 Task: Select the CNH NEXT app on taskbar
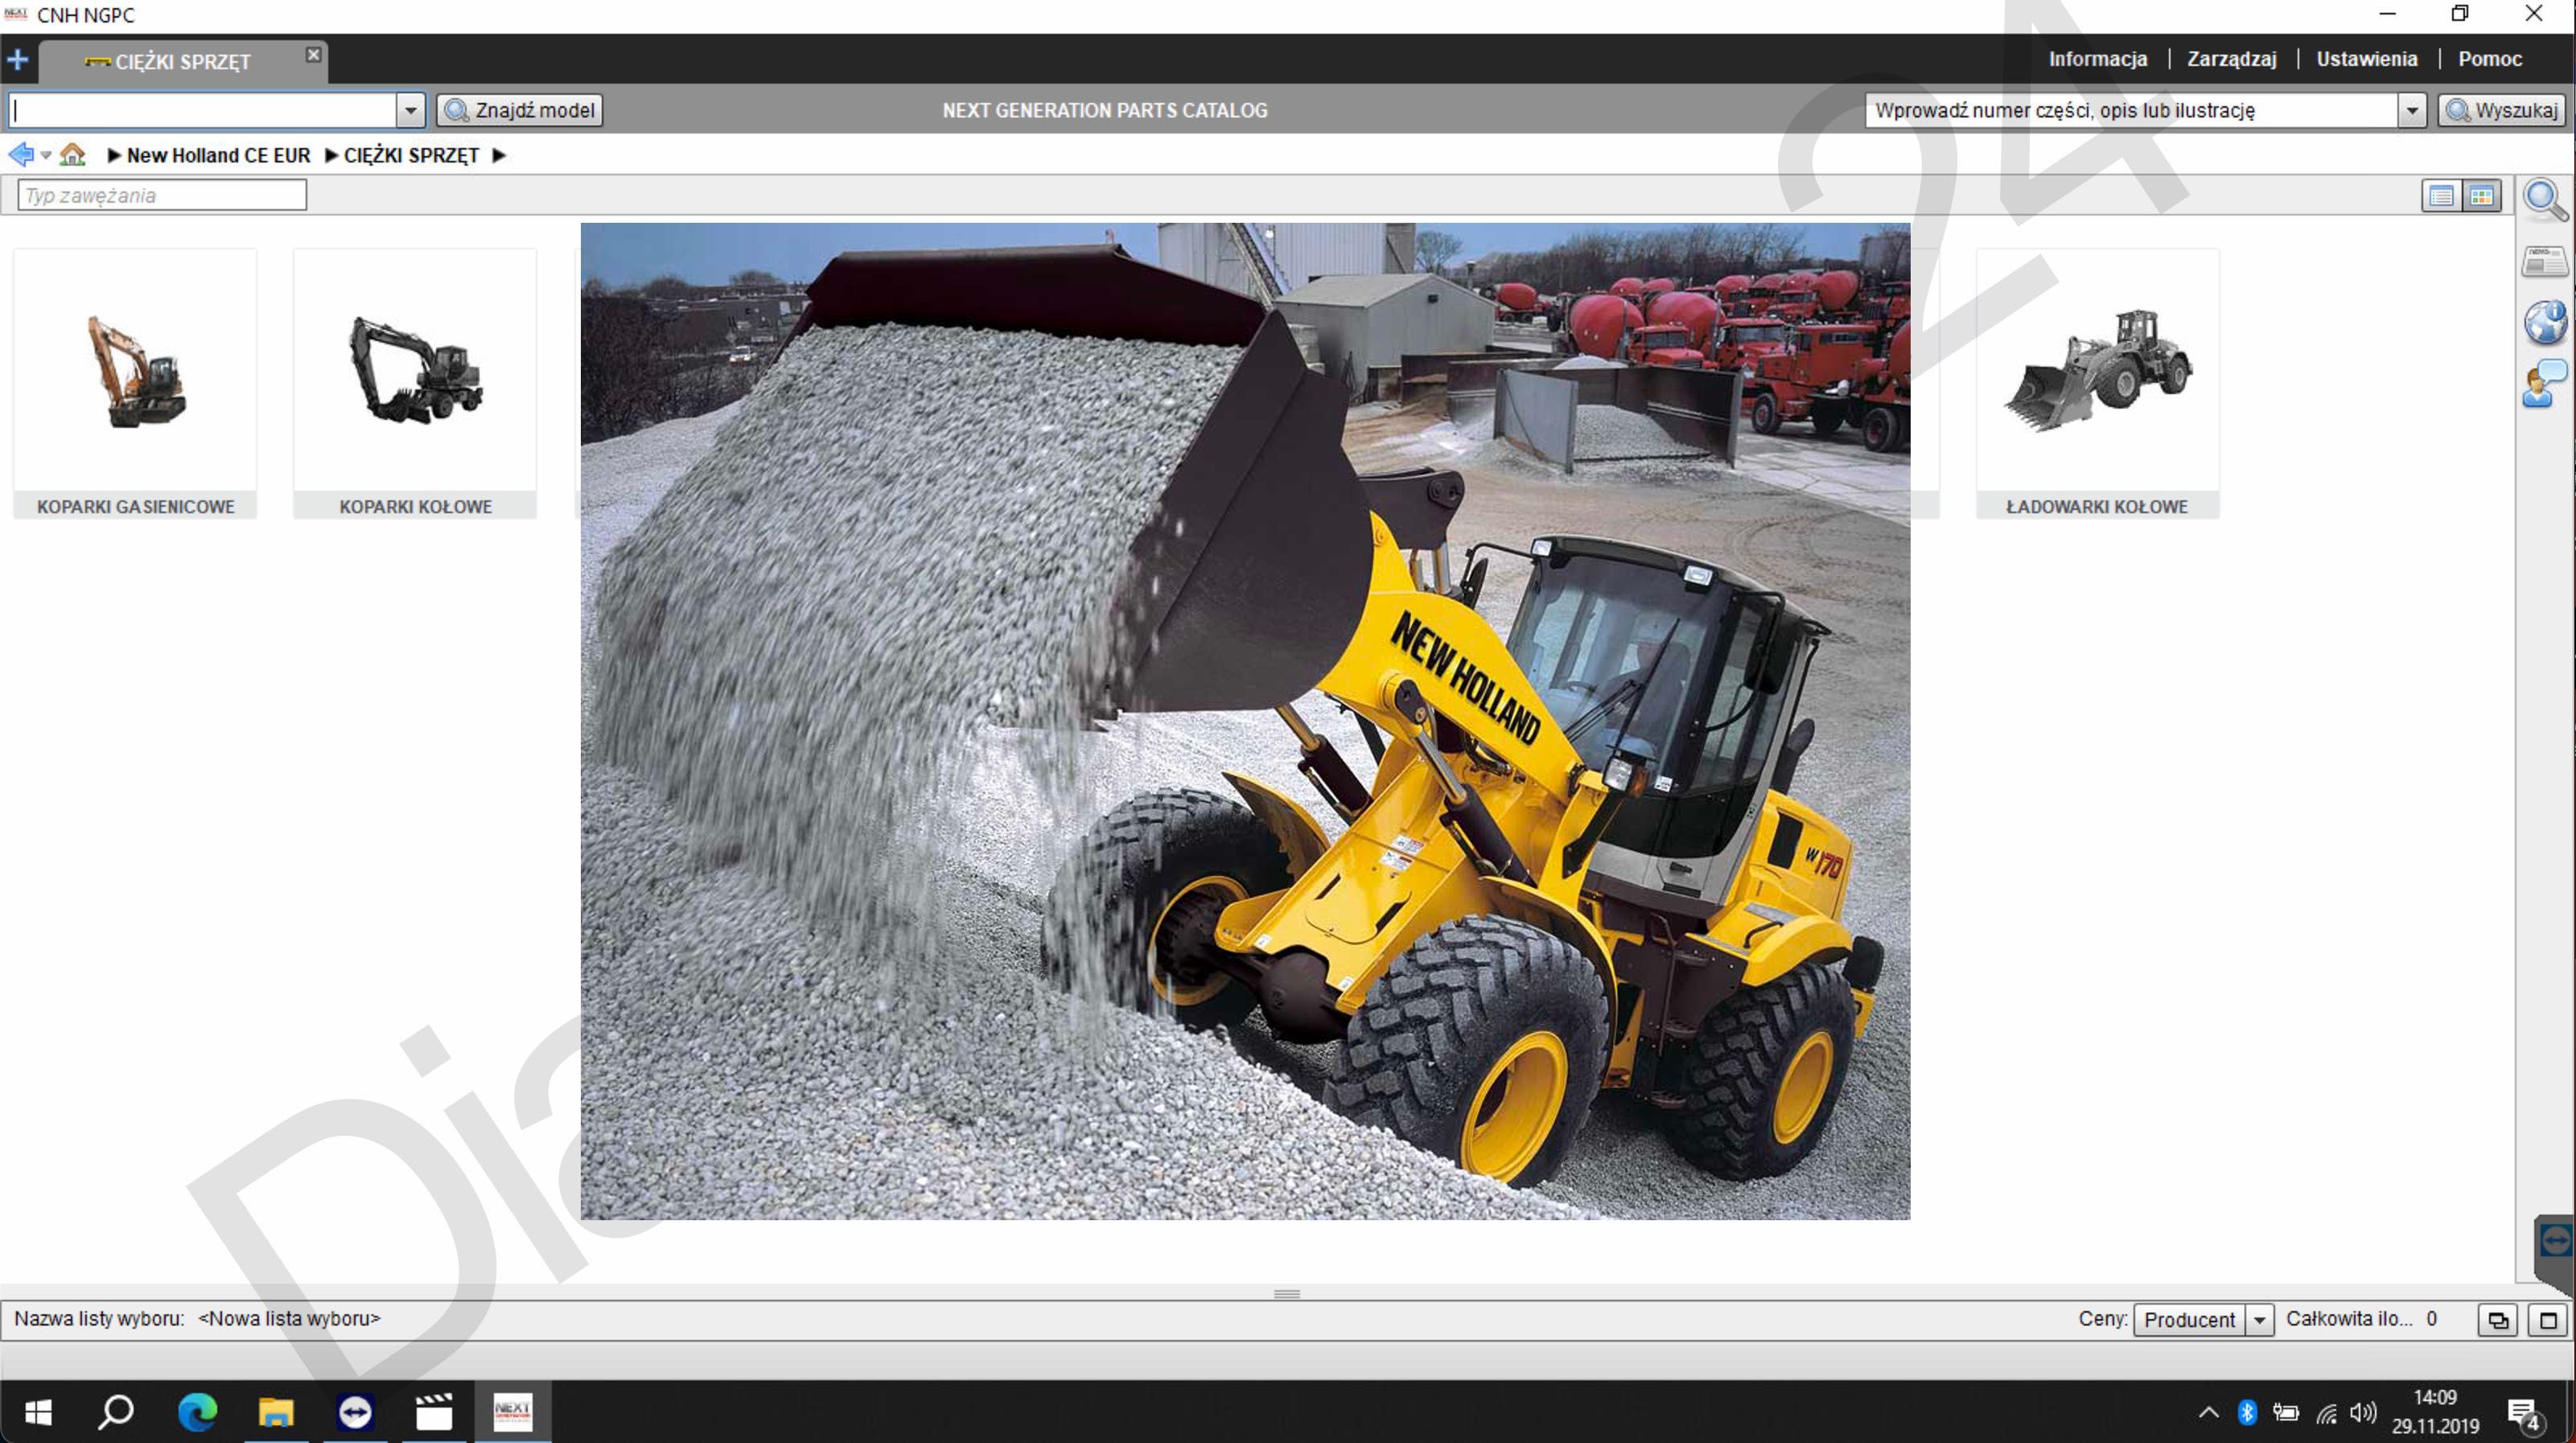point(513,1411)
